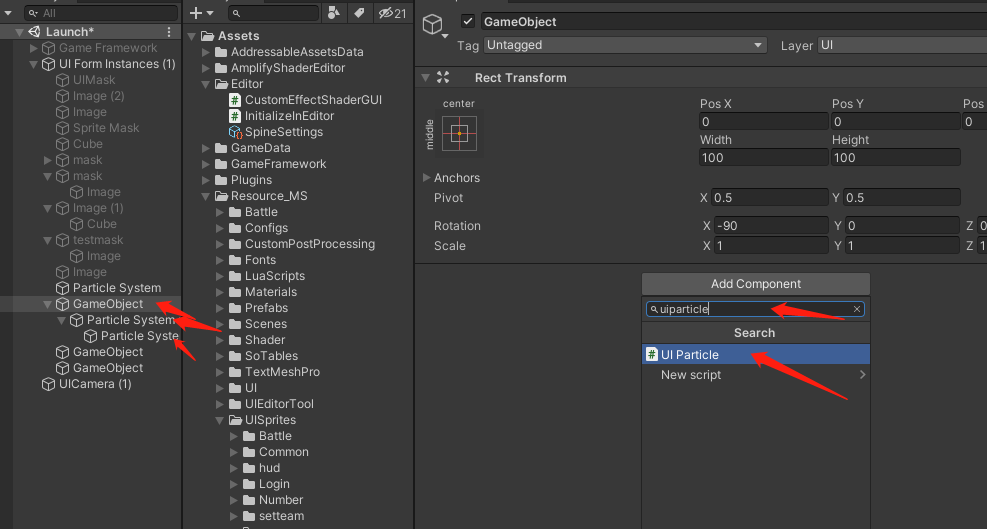The height and width of the screenshot is (529, 987).
Task: Open the Launch scene kebab menu
Action: [172, 32]
